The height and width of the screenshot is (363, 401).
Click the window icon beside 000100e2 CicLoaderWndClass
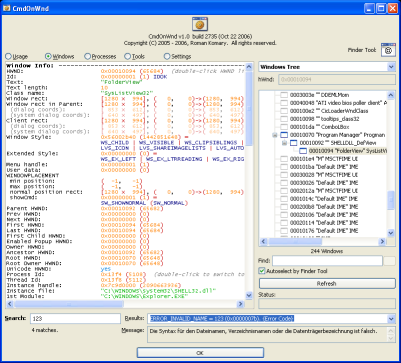[x=284, y=111]
